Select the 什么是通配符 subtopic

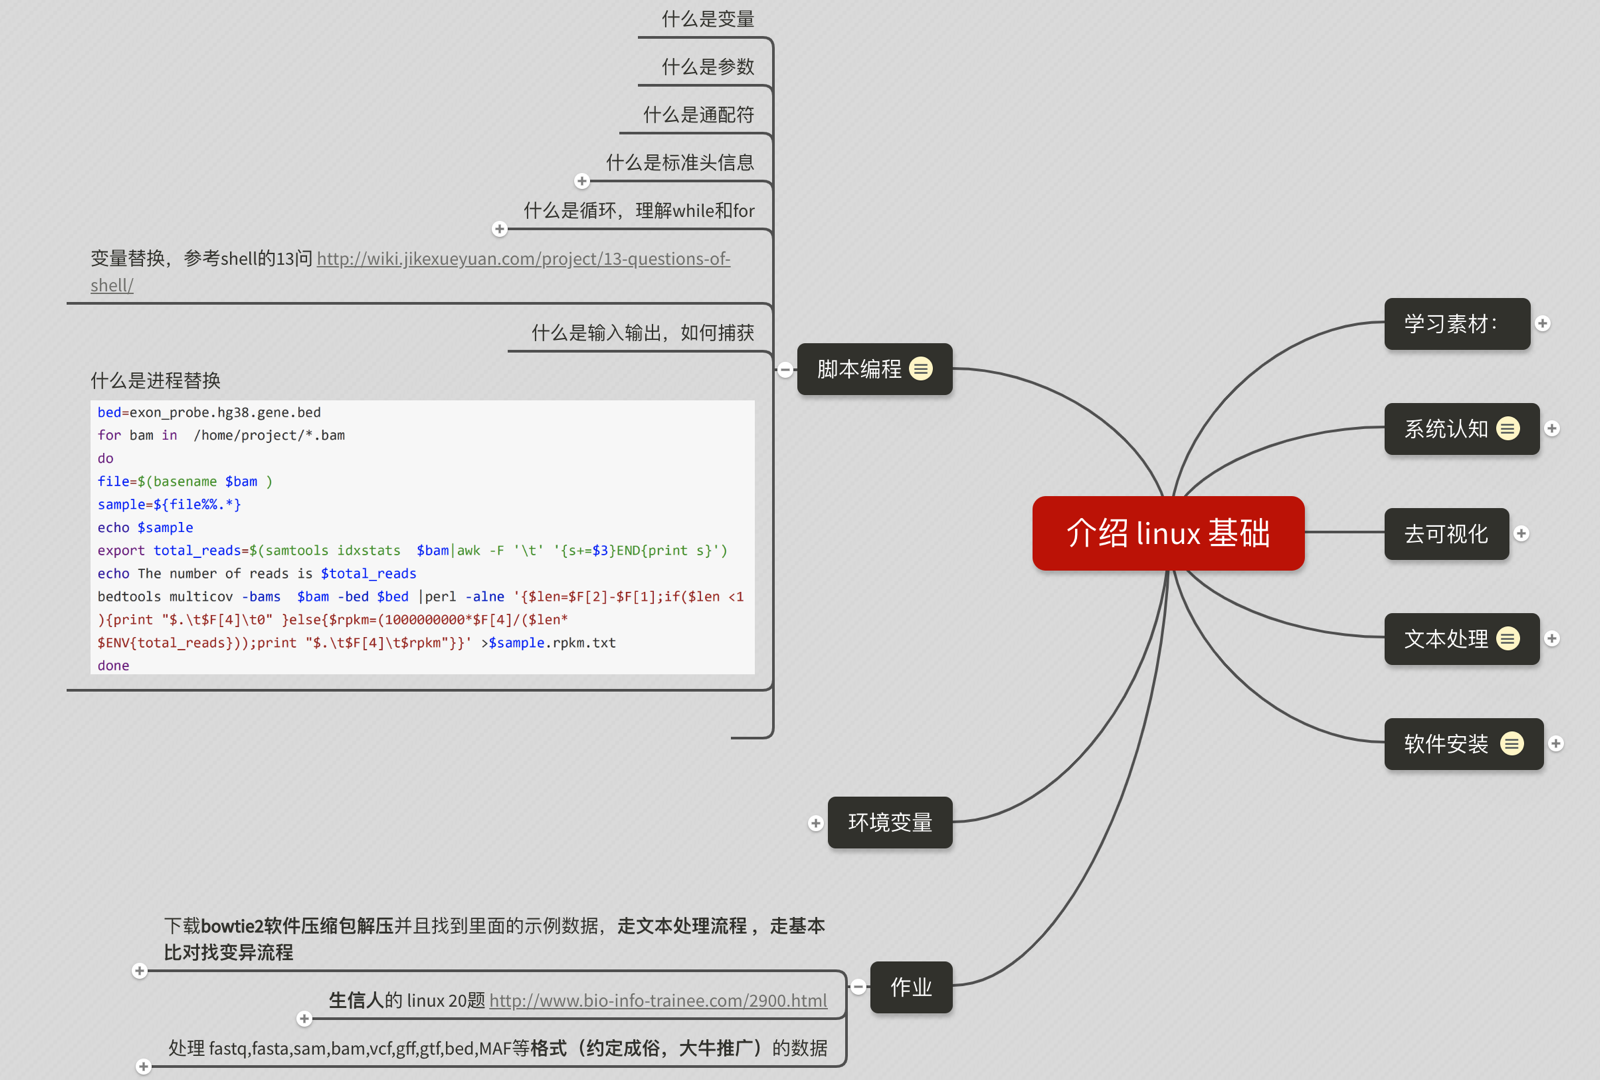click(x=699, y=115)
